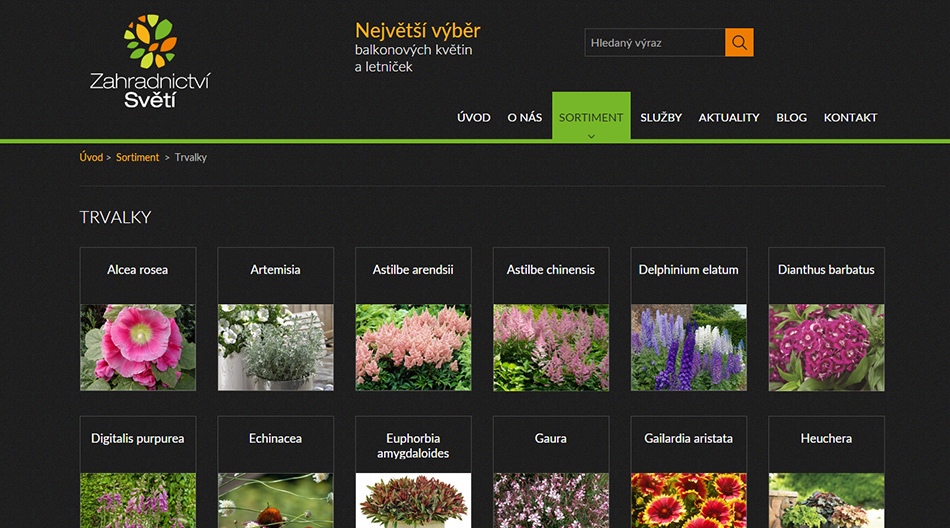The image size is (950, 528).
Task: View the Euphorbia amygdaloides photo
Action: (x=413, y=501)
